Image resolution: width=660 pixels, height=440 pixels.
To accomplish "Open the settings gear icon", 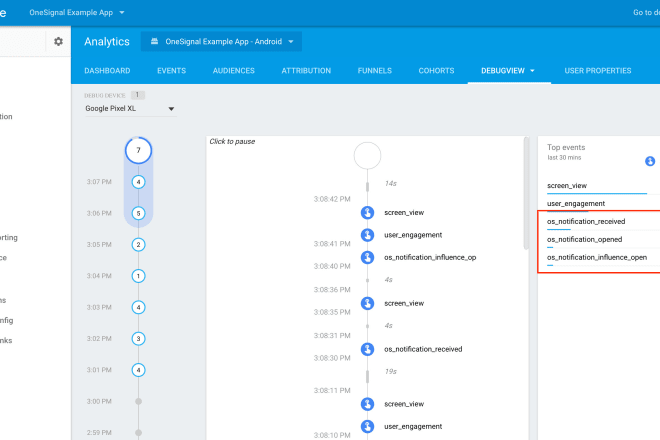I will [x=59, y=41].
